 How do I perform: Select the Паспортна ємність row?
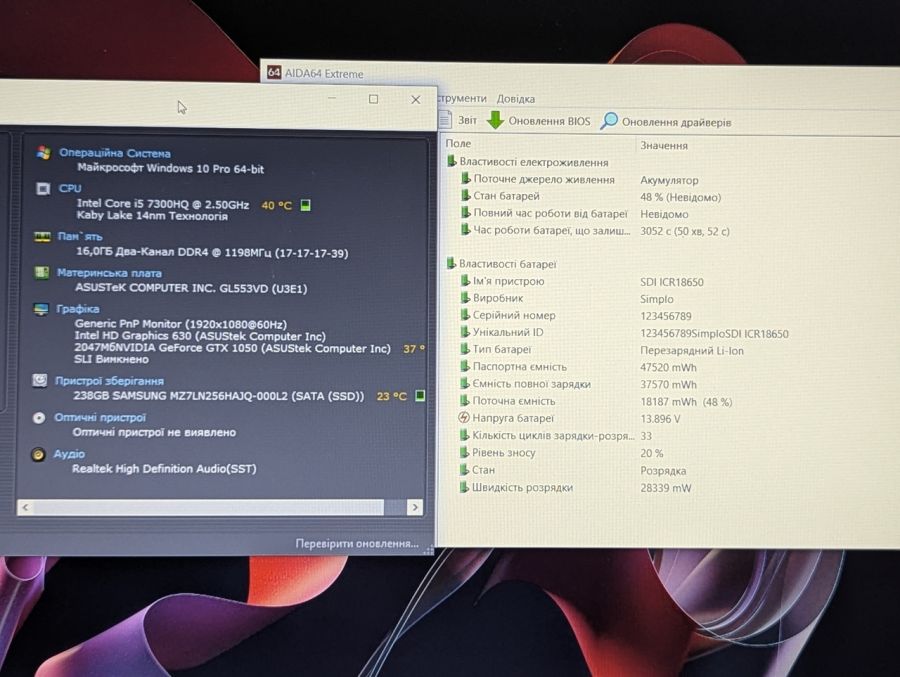(579, 367)
